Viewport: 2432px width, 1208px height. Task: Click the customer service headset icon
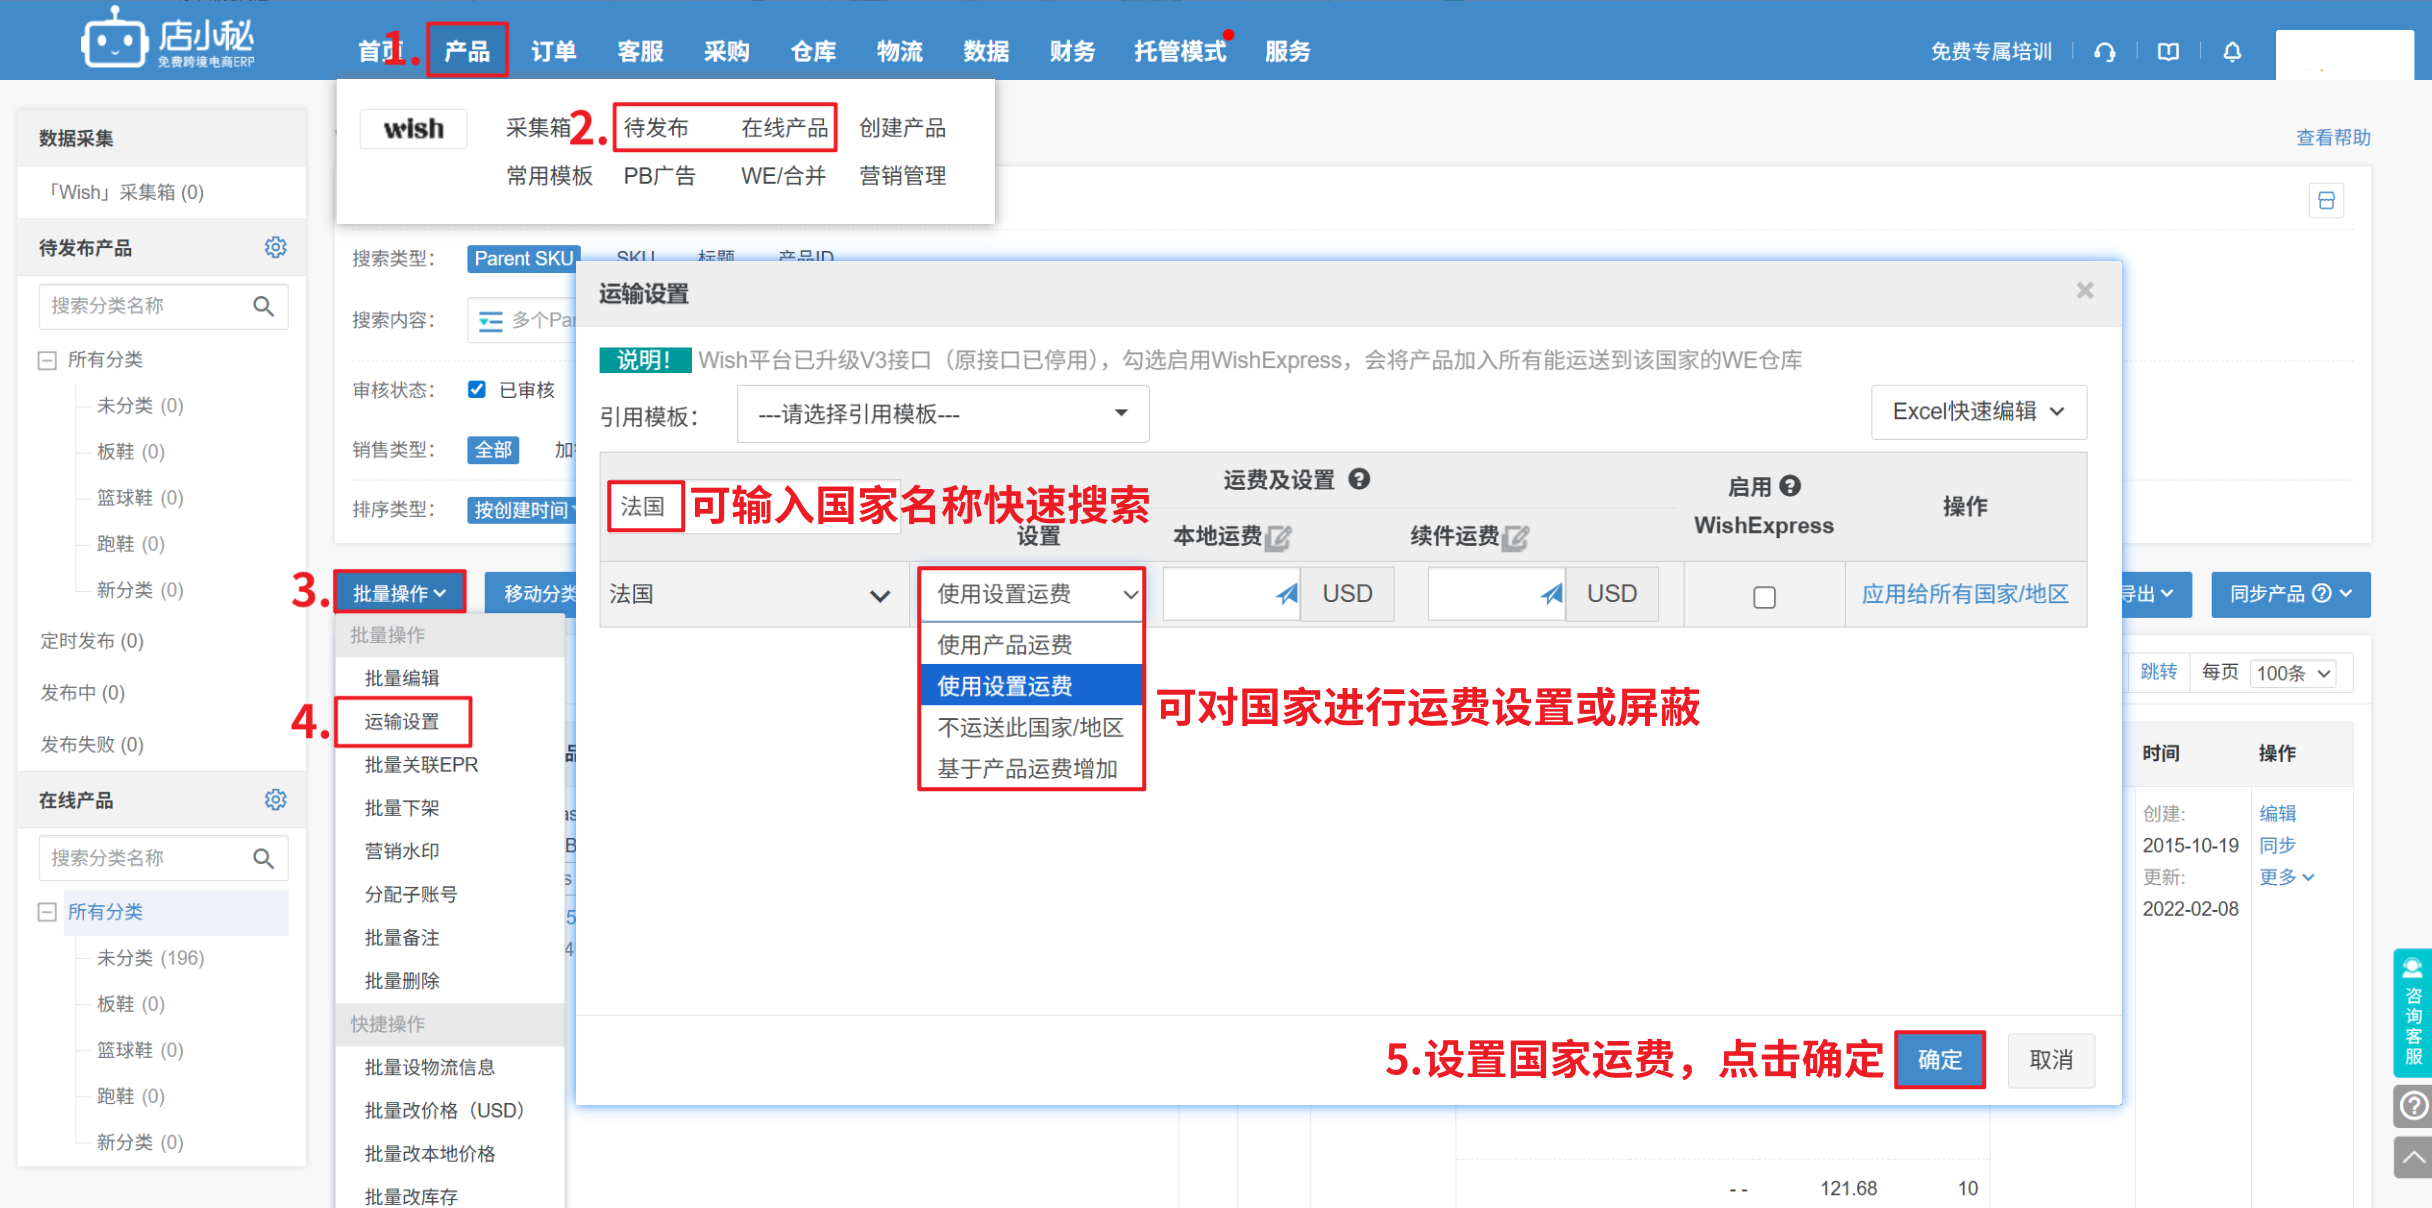tap(2104, 52)
